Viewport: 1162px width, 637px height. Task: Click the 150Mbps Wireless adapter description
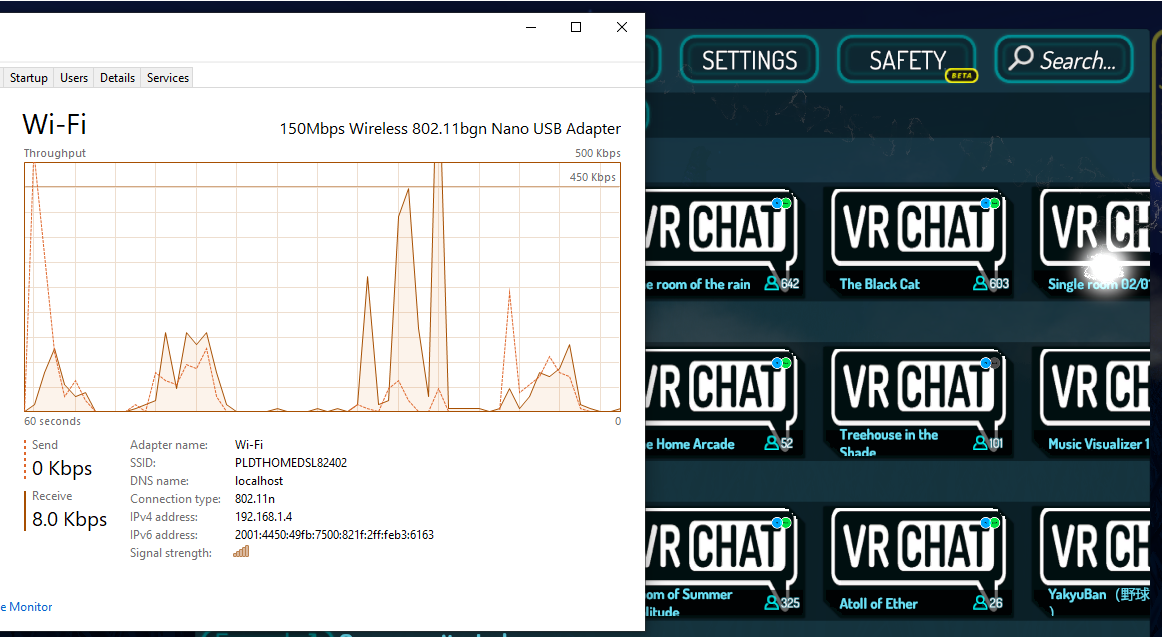tap(450, 129)
